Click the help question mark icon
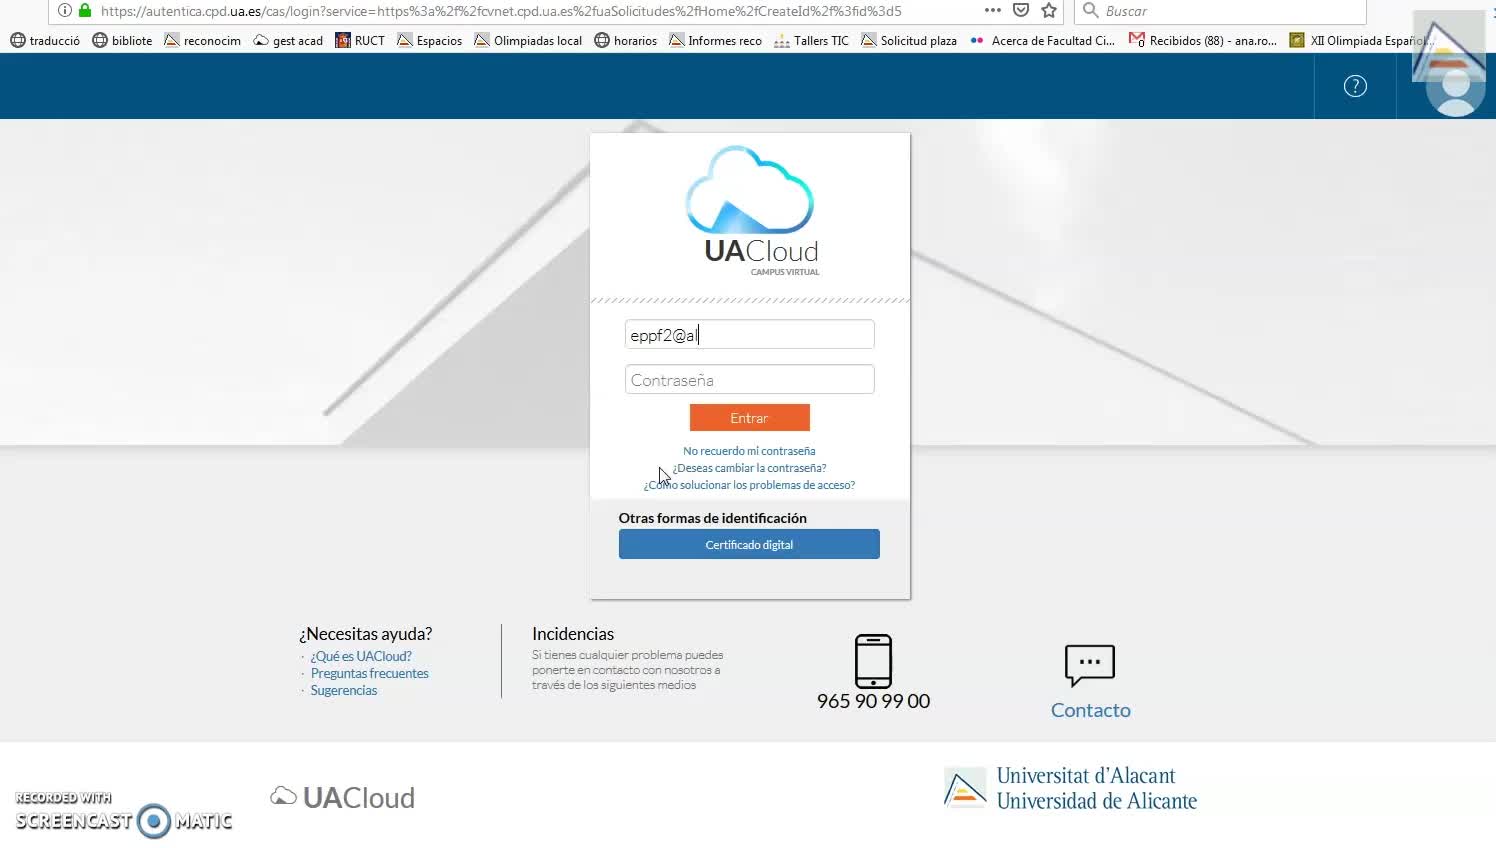1496x848 pixels. [x=1355, y=86]
